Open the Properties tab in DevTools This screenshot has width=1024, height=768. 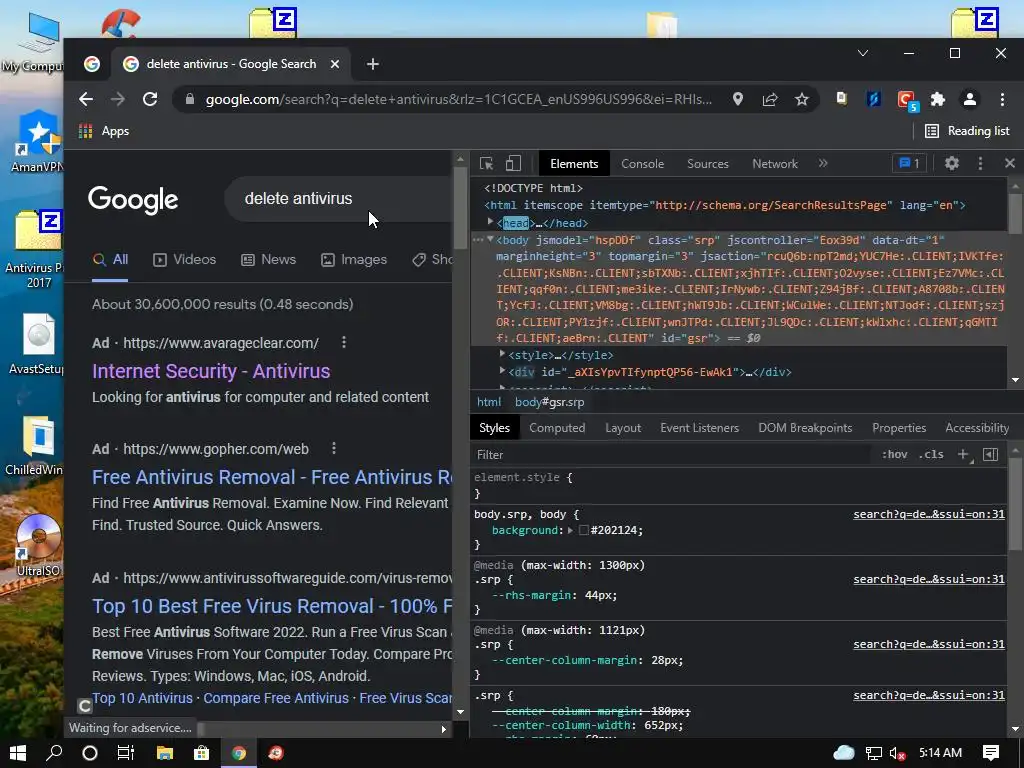899,428
